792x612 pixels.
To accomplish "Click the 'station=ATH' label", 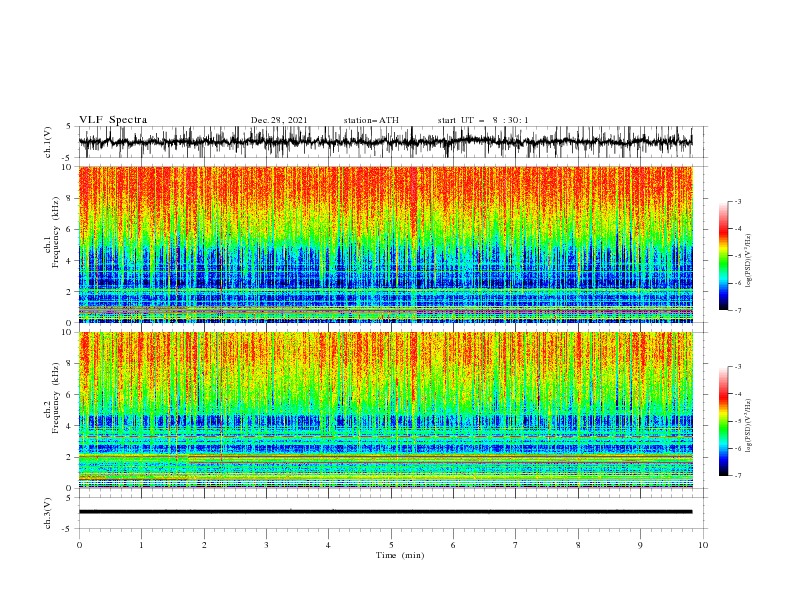I will [x=371, y=120].
